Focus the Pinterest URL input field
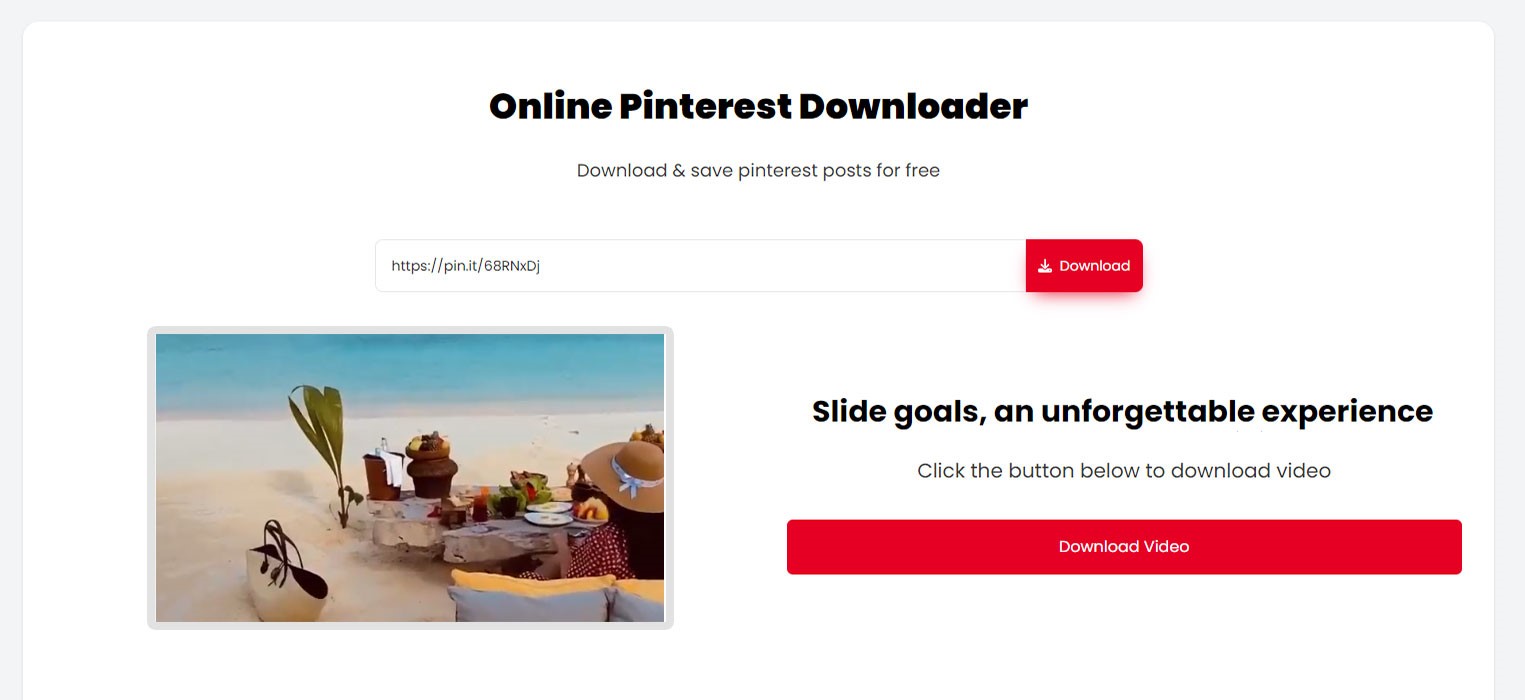The width and height of the screenshot is (1525, 700). click(x=700, y=266)
